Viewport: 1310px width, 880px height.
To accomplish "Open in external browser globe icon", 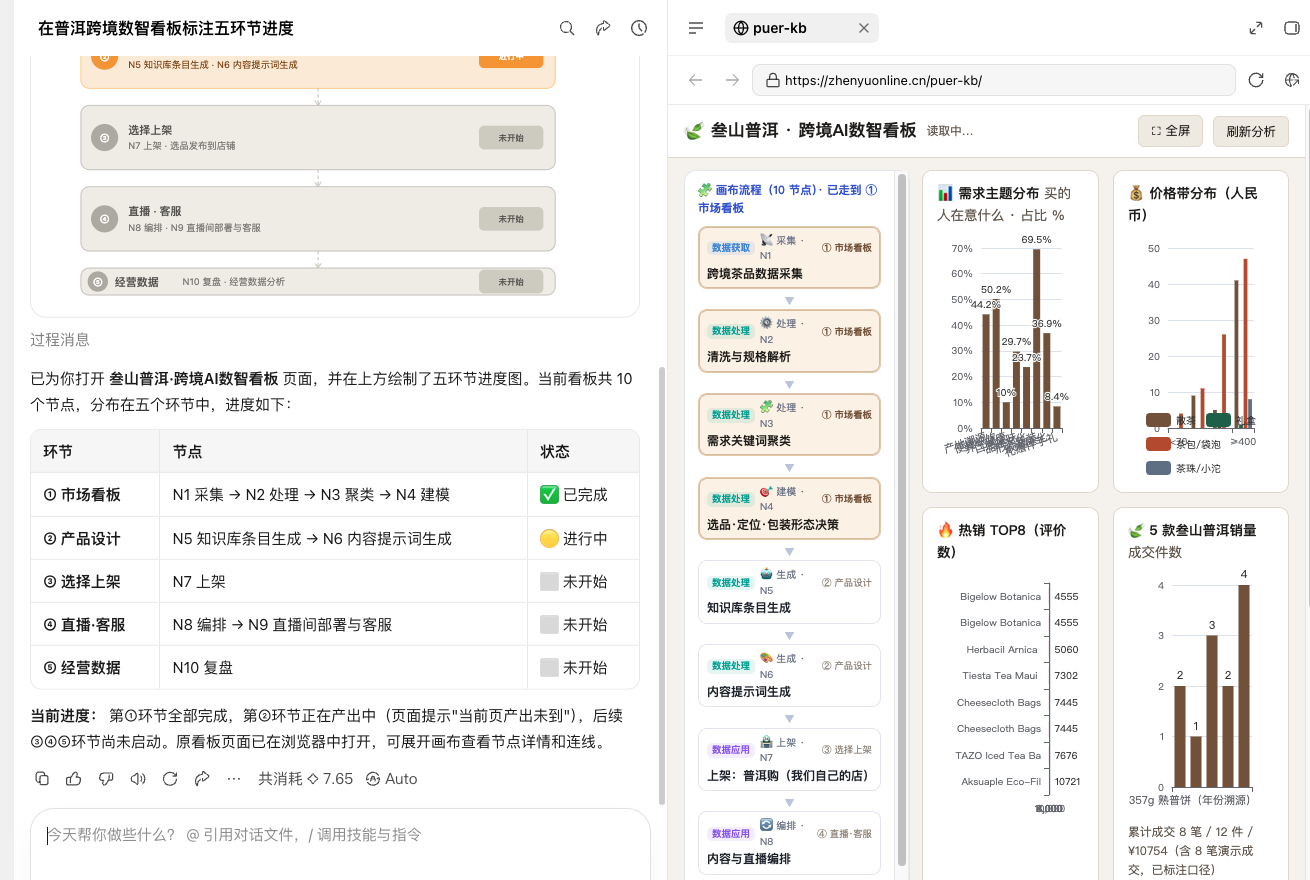I will (1292, 80).
